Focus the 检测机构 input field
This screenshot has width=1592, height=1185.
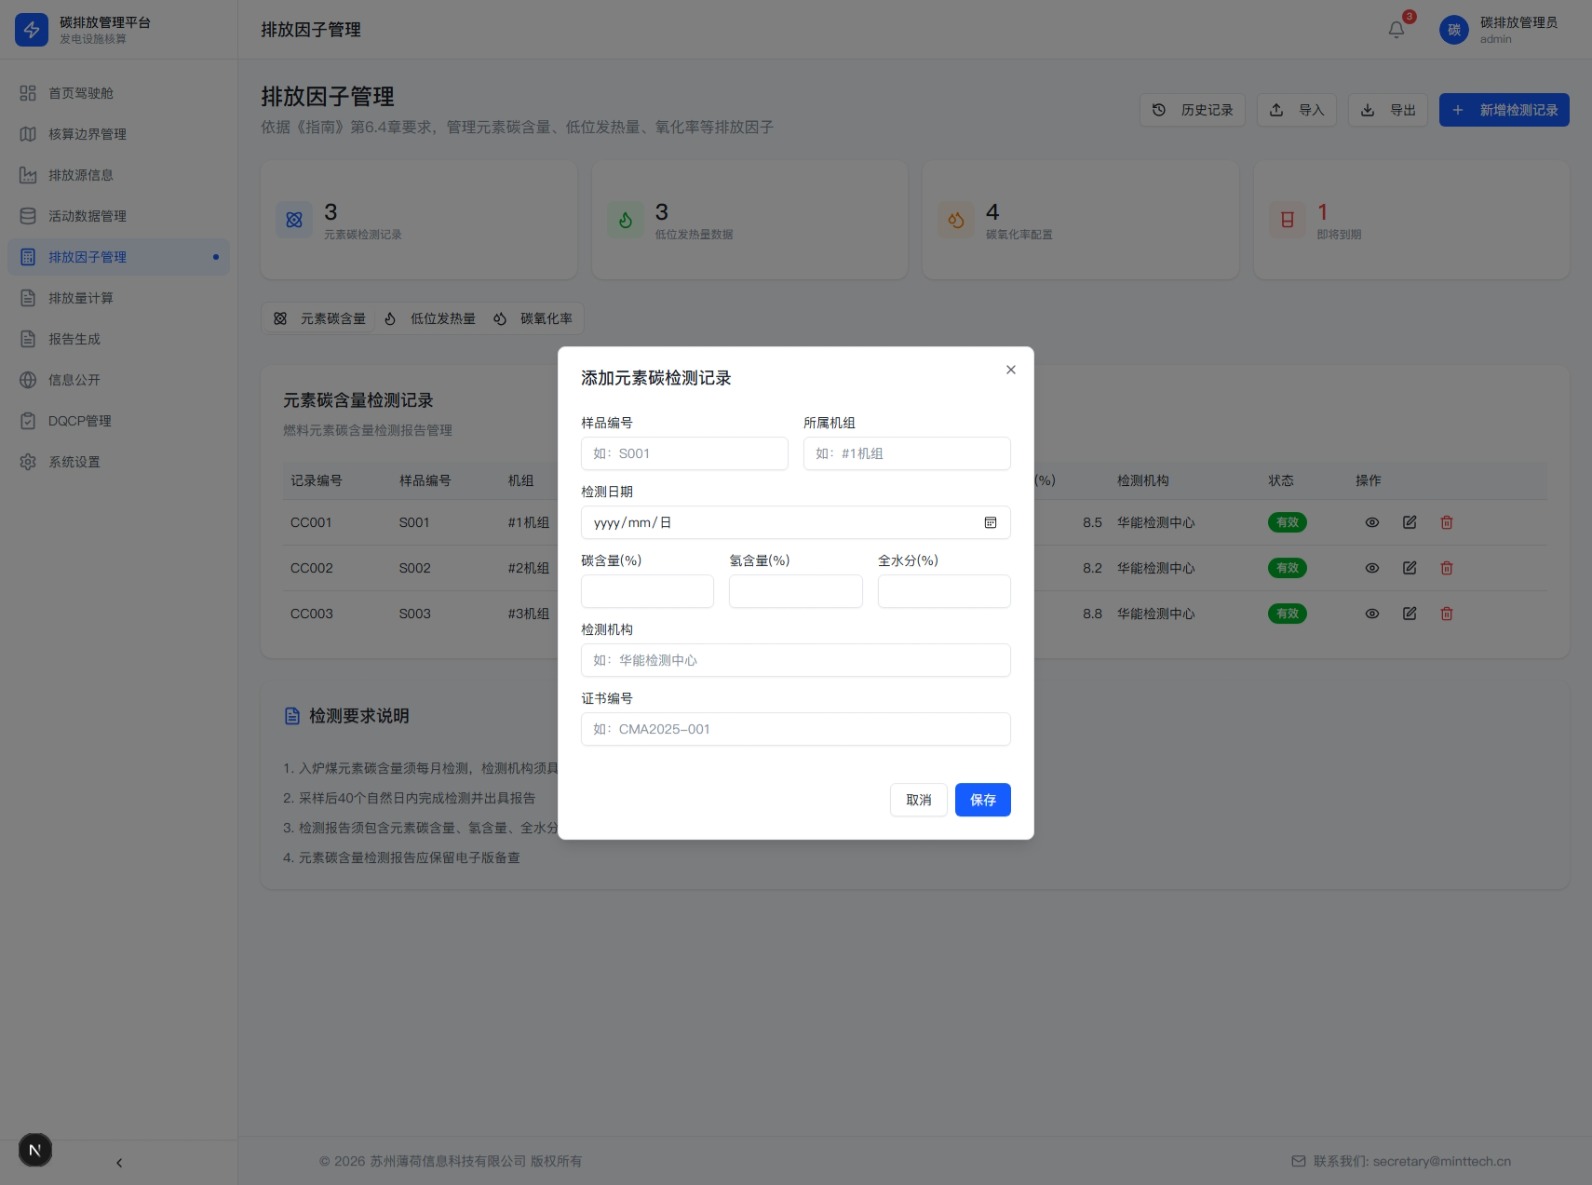click(796, 660)
